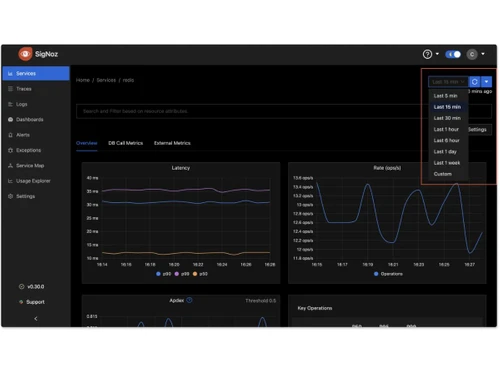
Task: Switch to the DB Call Metrics tab
Action: pos(125,143)
